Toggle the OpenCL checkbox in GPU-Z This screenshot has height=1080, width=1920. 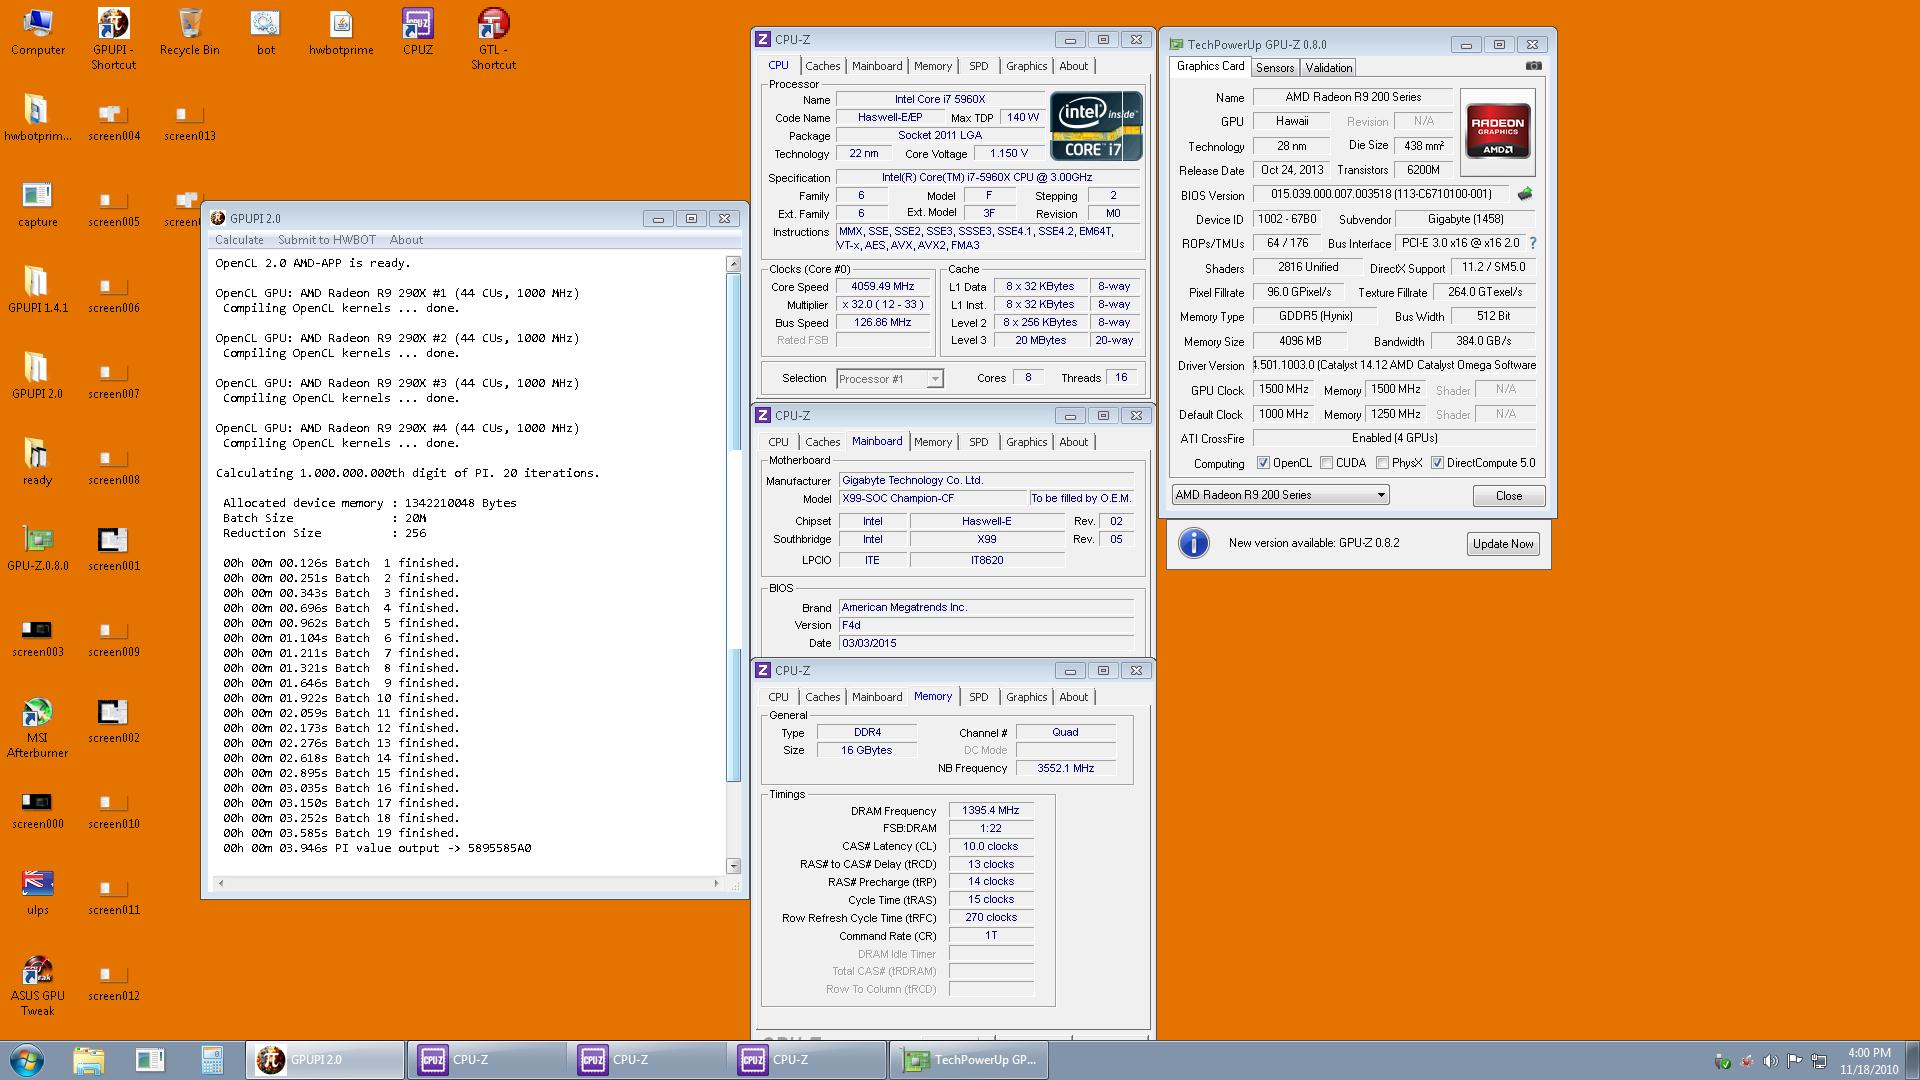(x=1263, y=463)
